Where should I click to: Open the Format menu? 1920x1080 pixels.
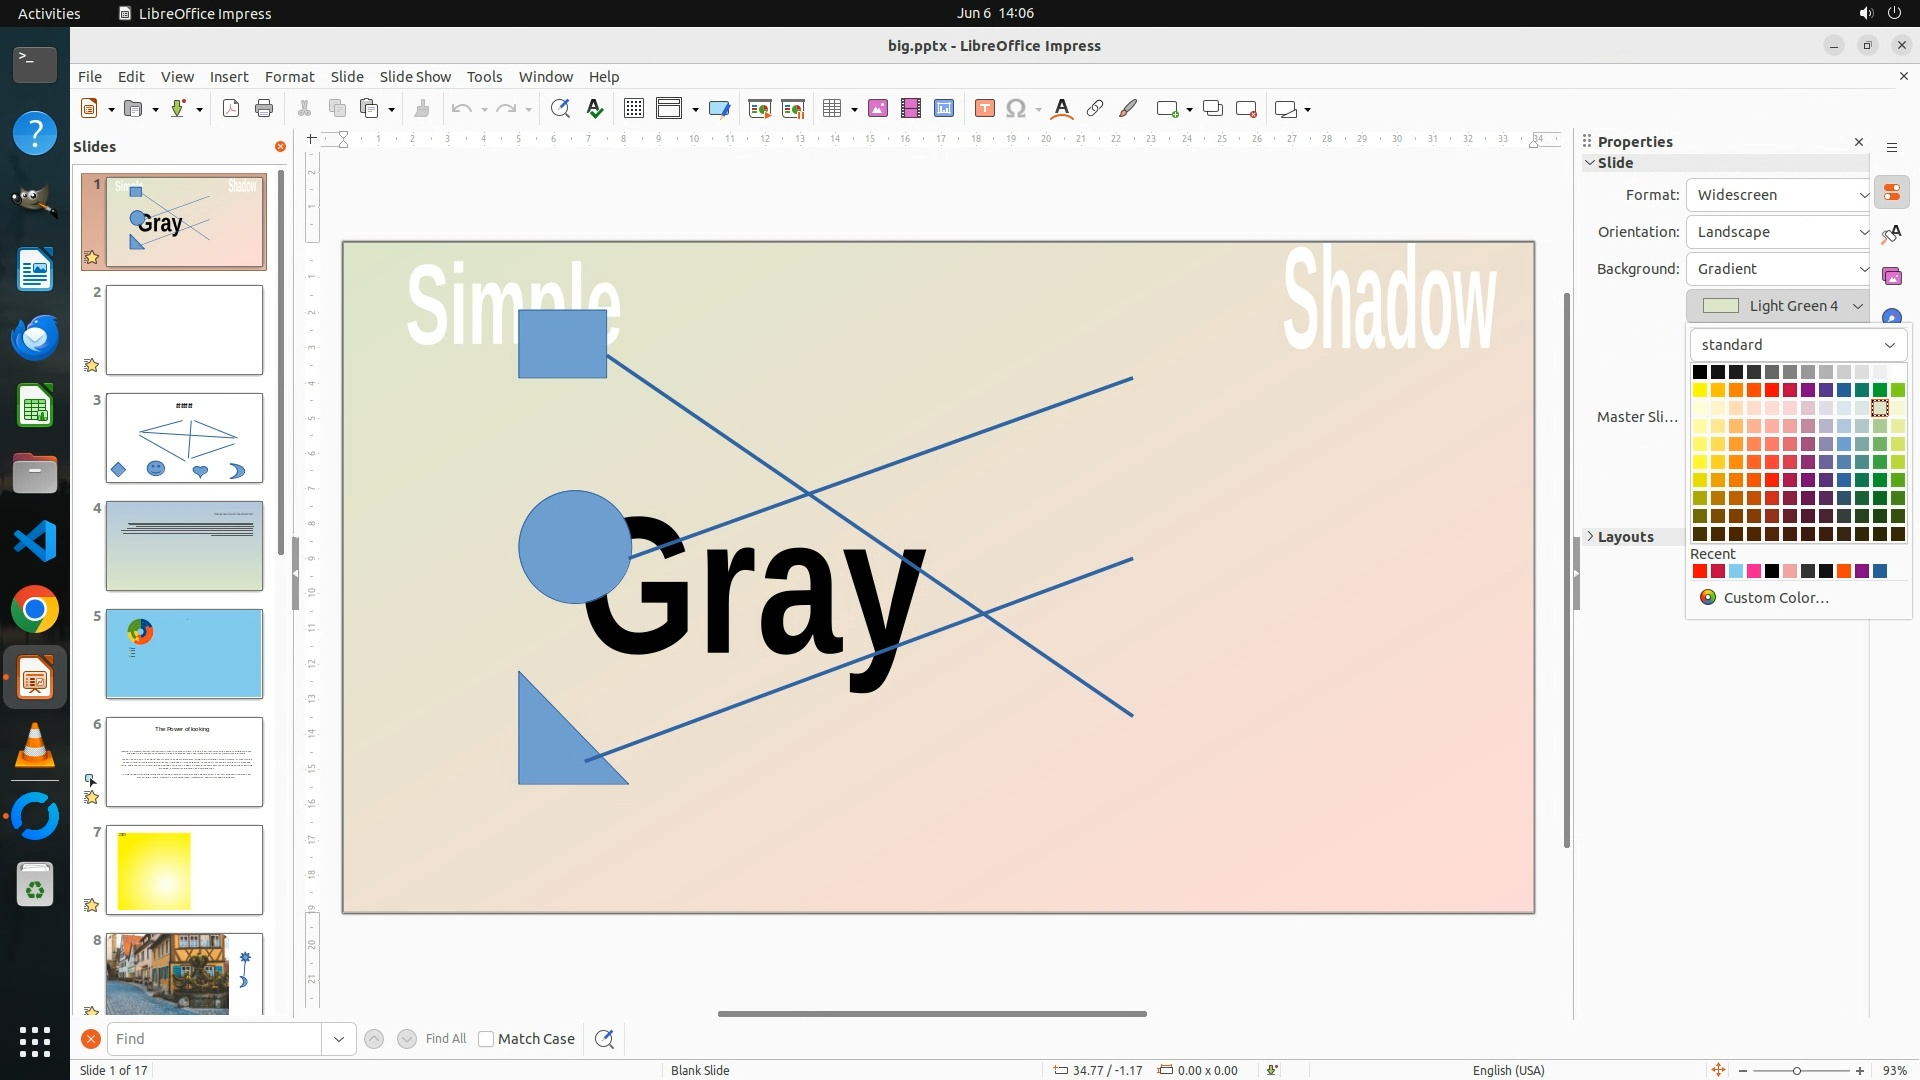[x=289, y=77]
